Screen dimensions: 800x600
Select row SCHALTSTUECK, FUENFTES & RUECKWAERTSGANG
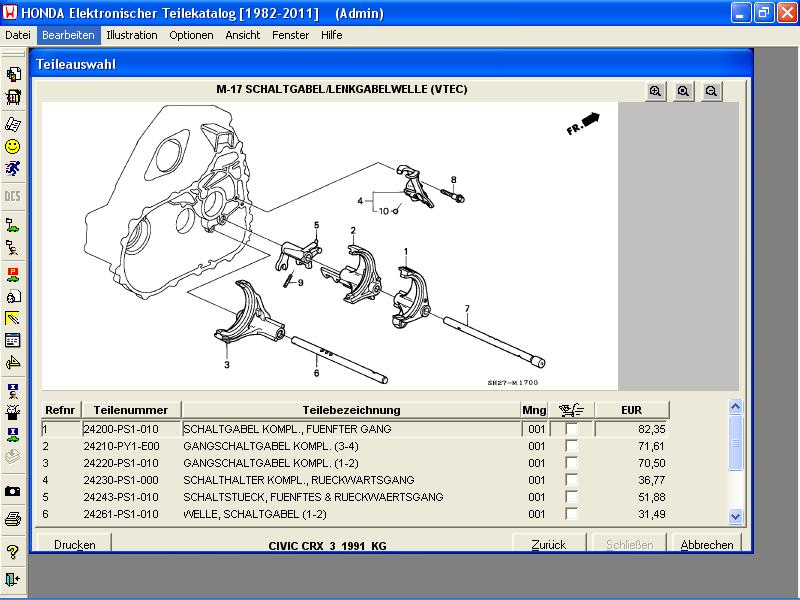pos(354,497)
